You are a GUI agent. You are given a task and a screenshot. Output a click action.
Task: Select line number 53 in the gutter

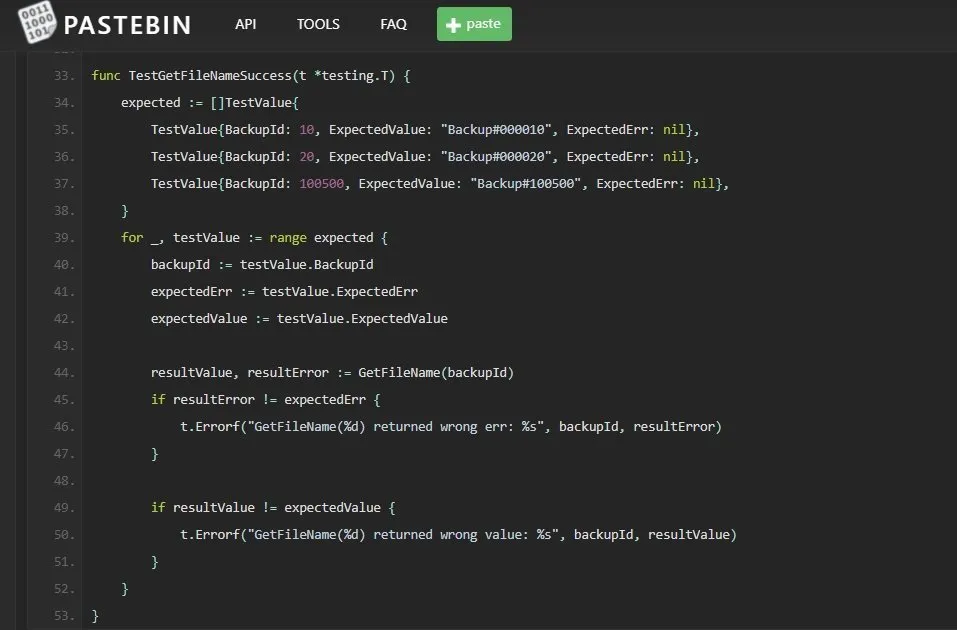(x=64, y=616)
